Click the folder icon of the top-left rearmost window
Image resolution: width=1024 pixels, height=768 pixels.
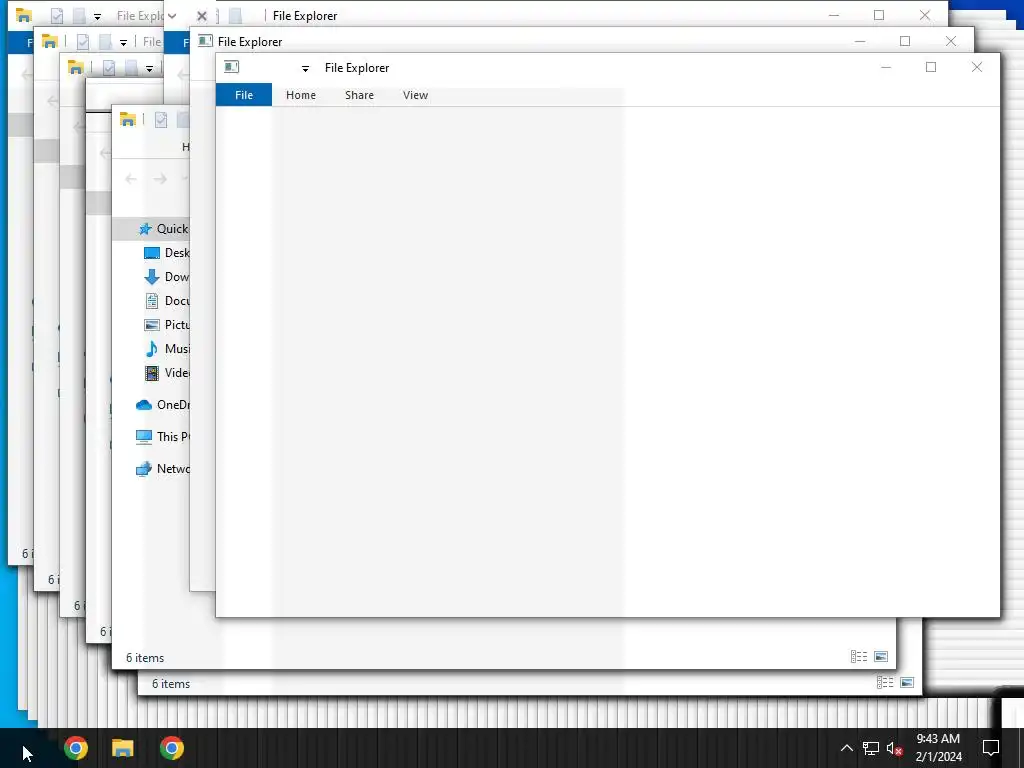[x=24, y=15]
